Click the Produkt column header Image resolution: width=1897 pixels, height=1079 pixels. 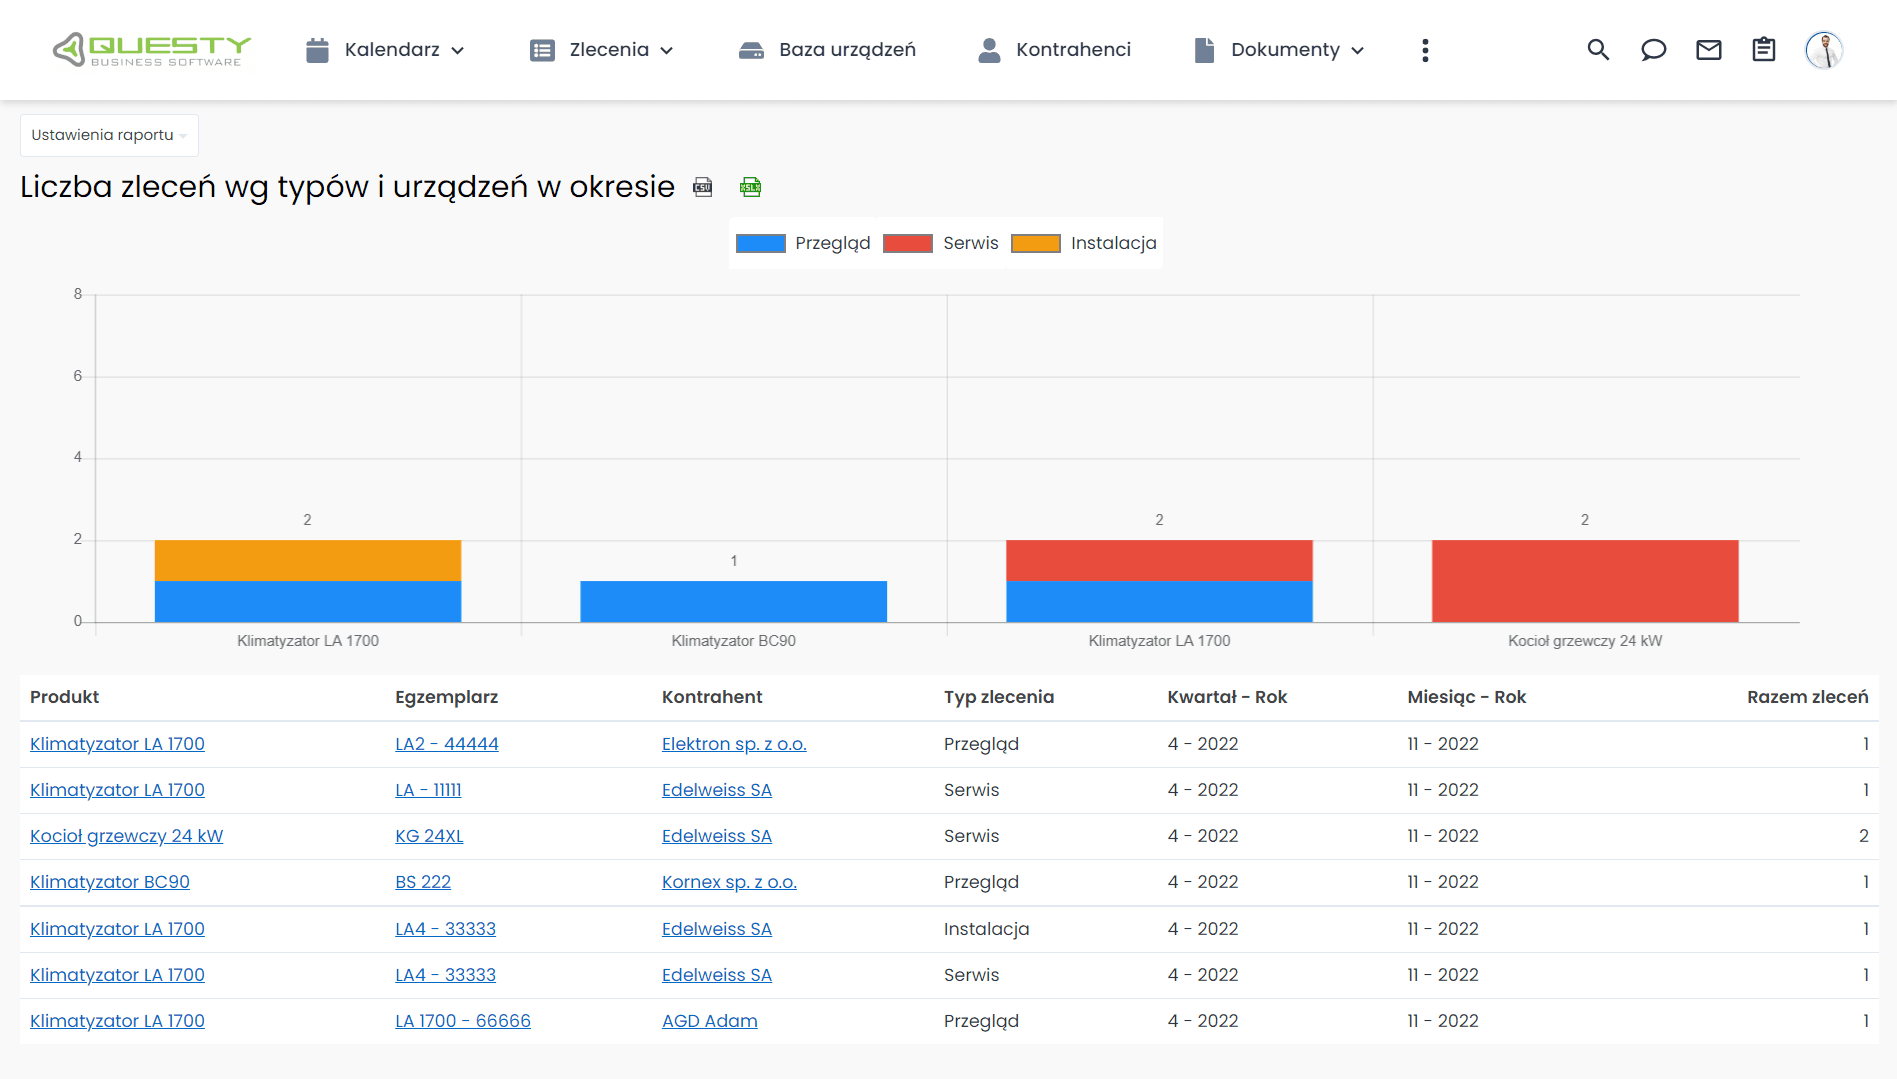pyautogui.click(x=65, y=697)
